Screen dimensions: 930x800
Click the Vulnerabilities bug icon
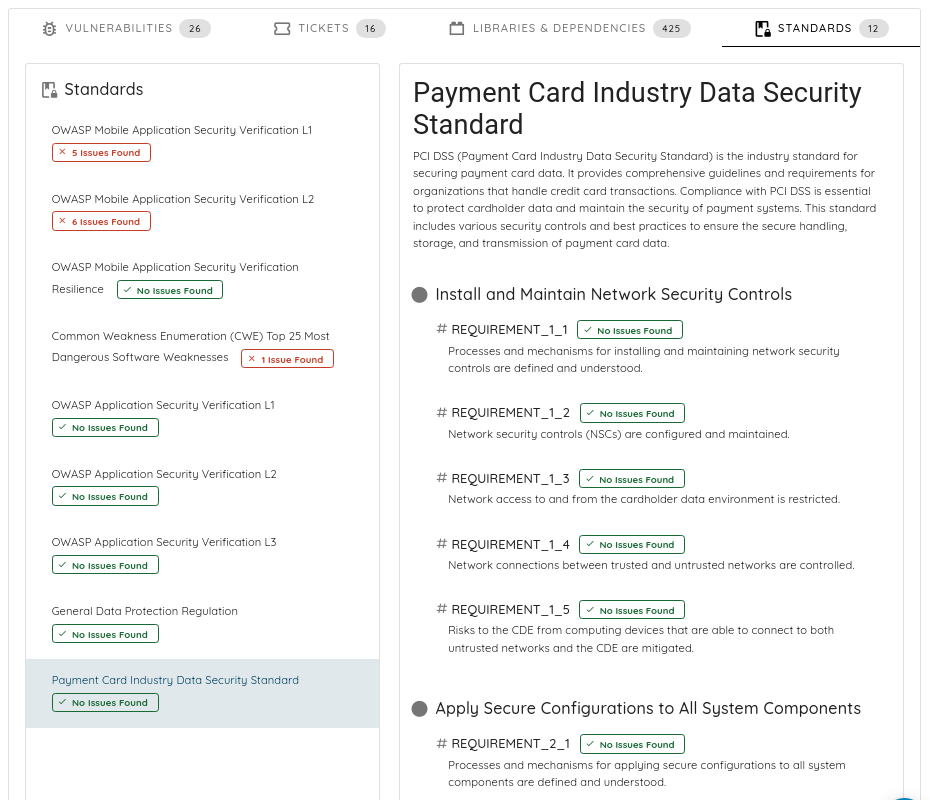pyautogui.click(x=50, y=28)
